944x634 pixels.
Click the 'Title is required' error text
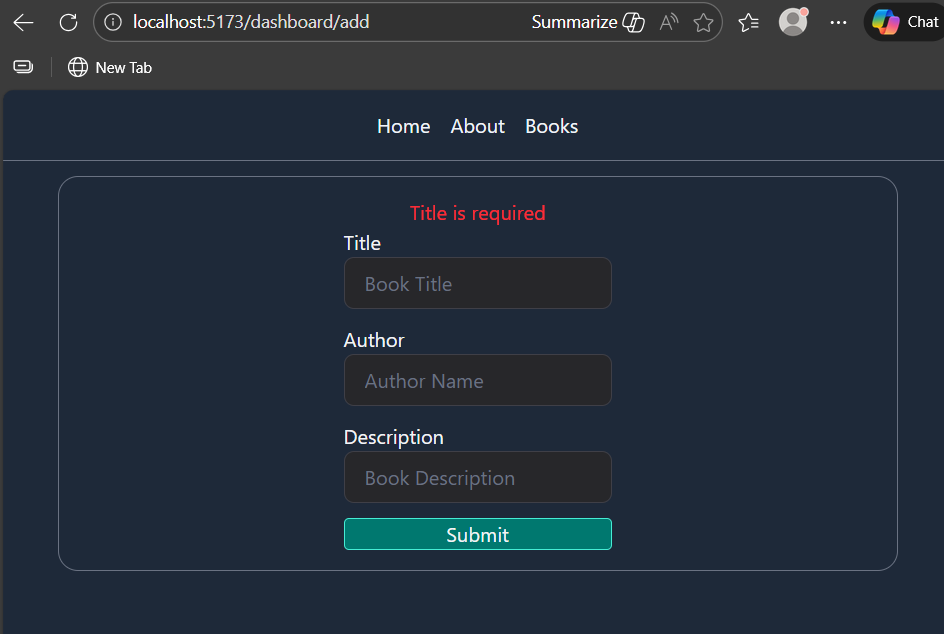[x=477, y=213]
